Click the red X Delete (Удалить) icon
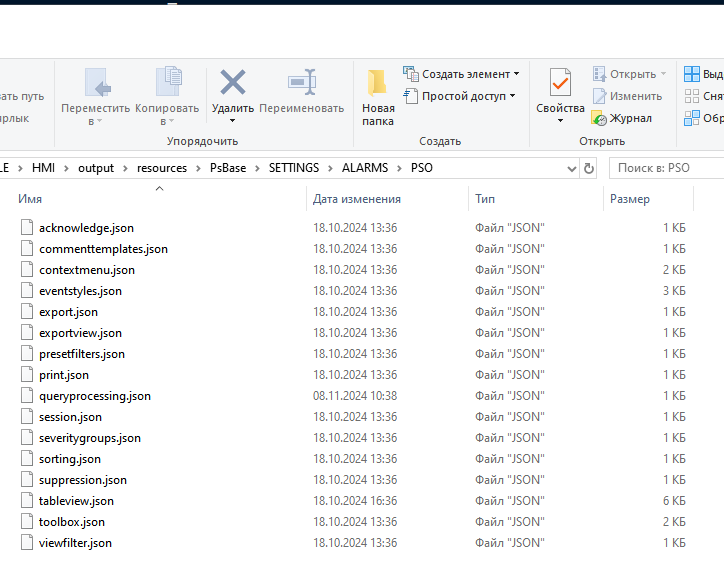 [x=232, y=82]
